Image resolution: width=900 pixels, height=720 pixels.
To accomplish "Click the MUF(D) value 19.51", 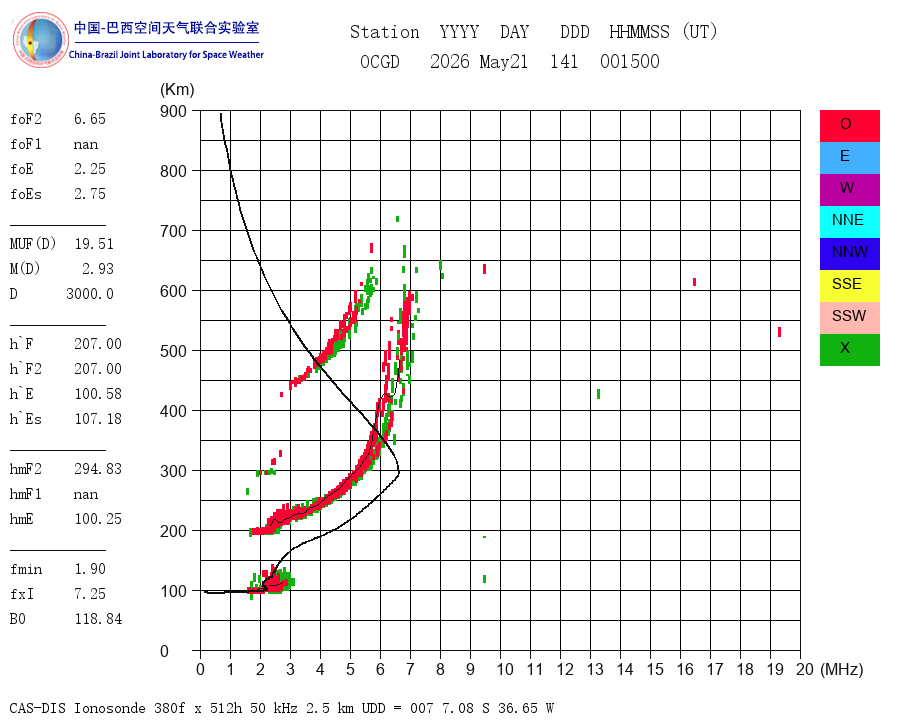I will click(x=94, y=244).
